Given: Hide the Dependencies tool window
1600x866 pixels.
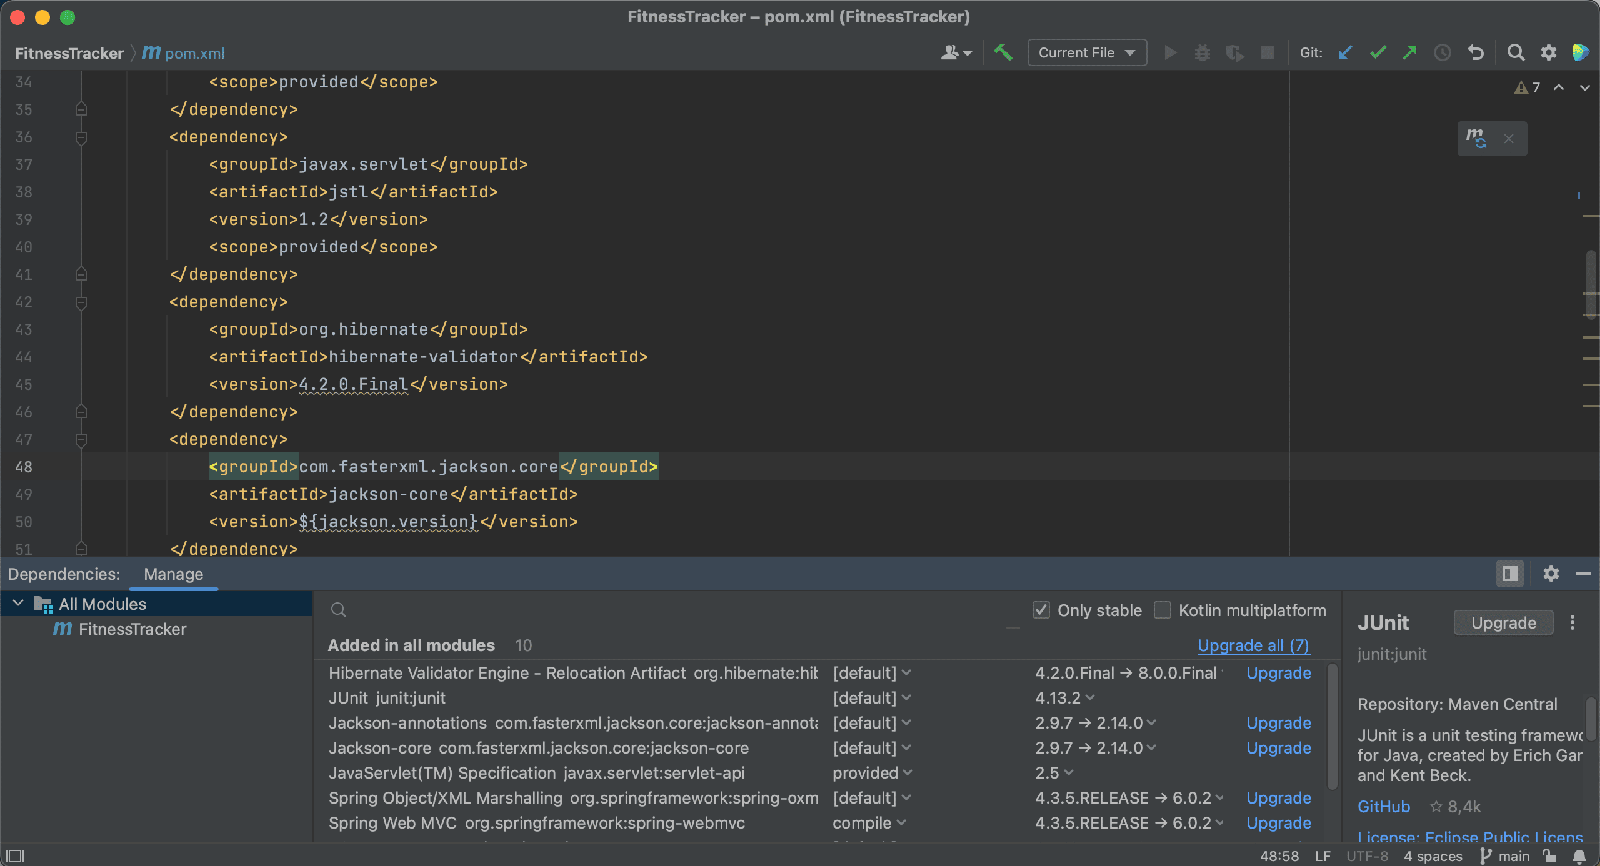Looking at the screenshot, I should point(1583,573).
